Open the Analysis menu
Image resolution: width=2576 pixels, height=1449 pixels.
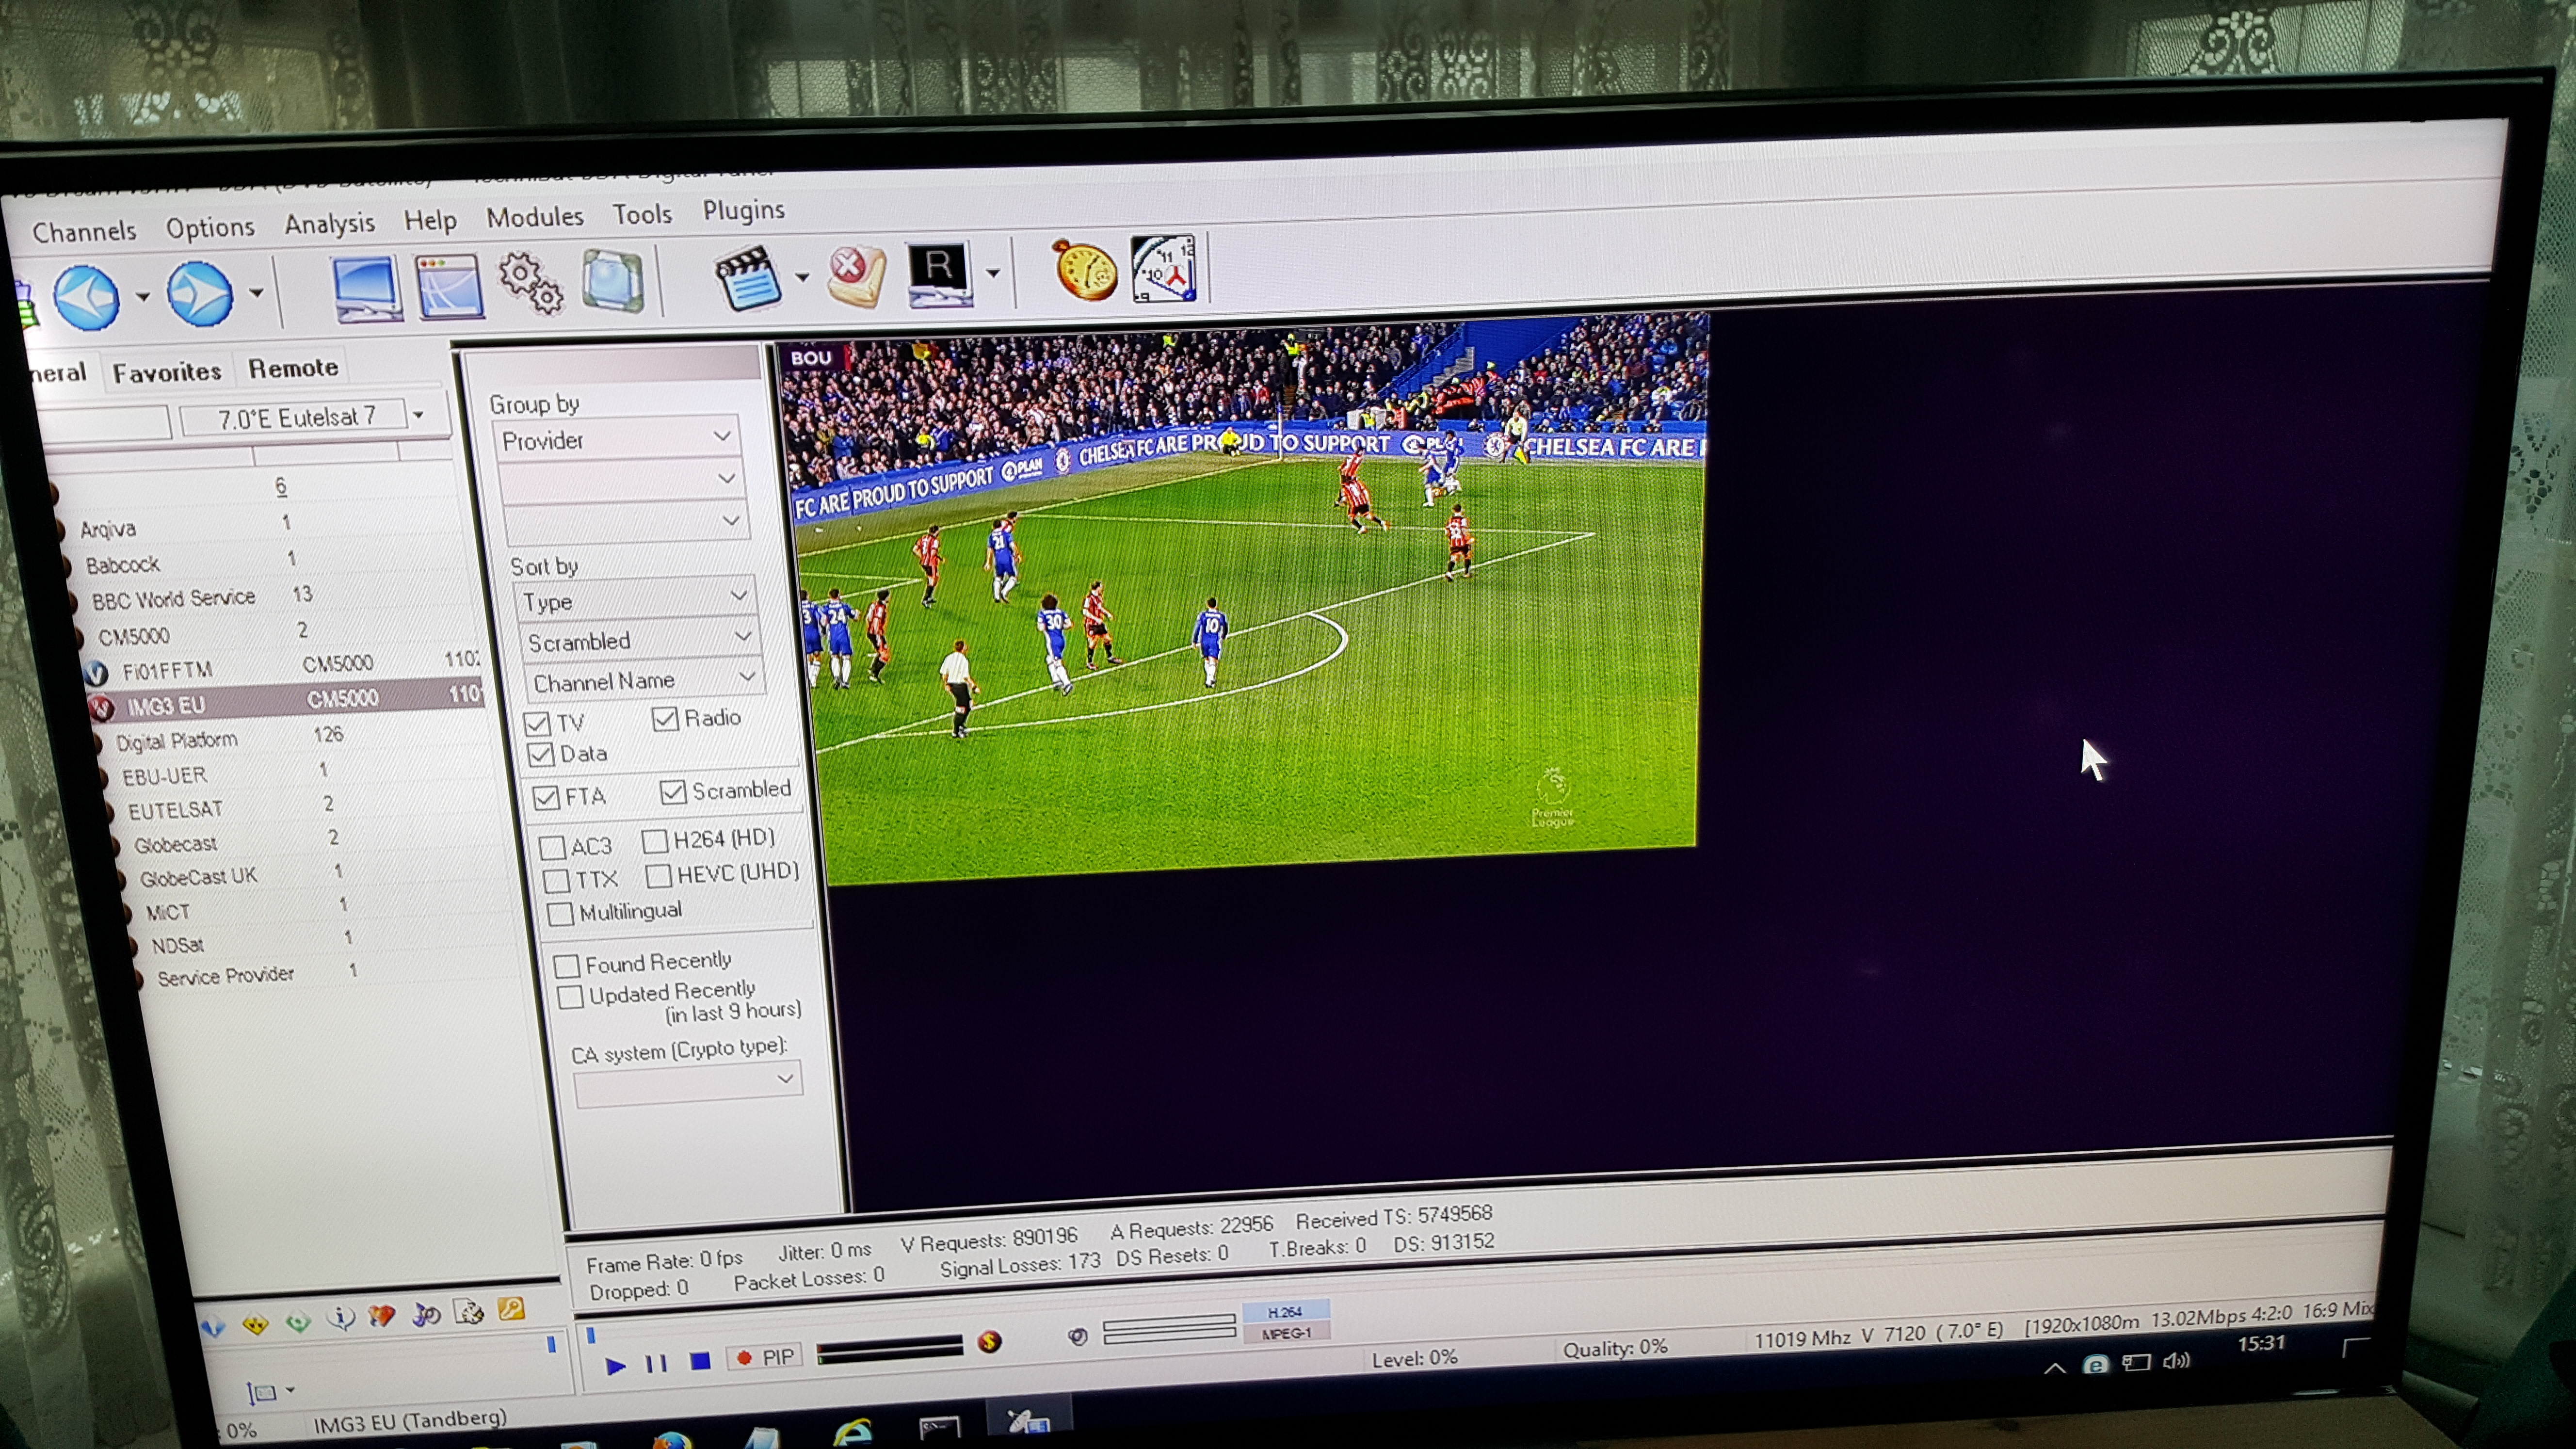(x=329, y=223)
